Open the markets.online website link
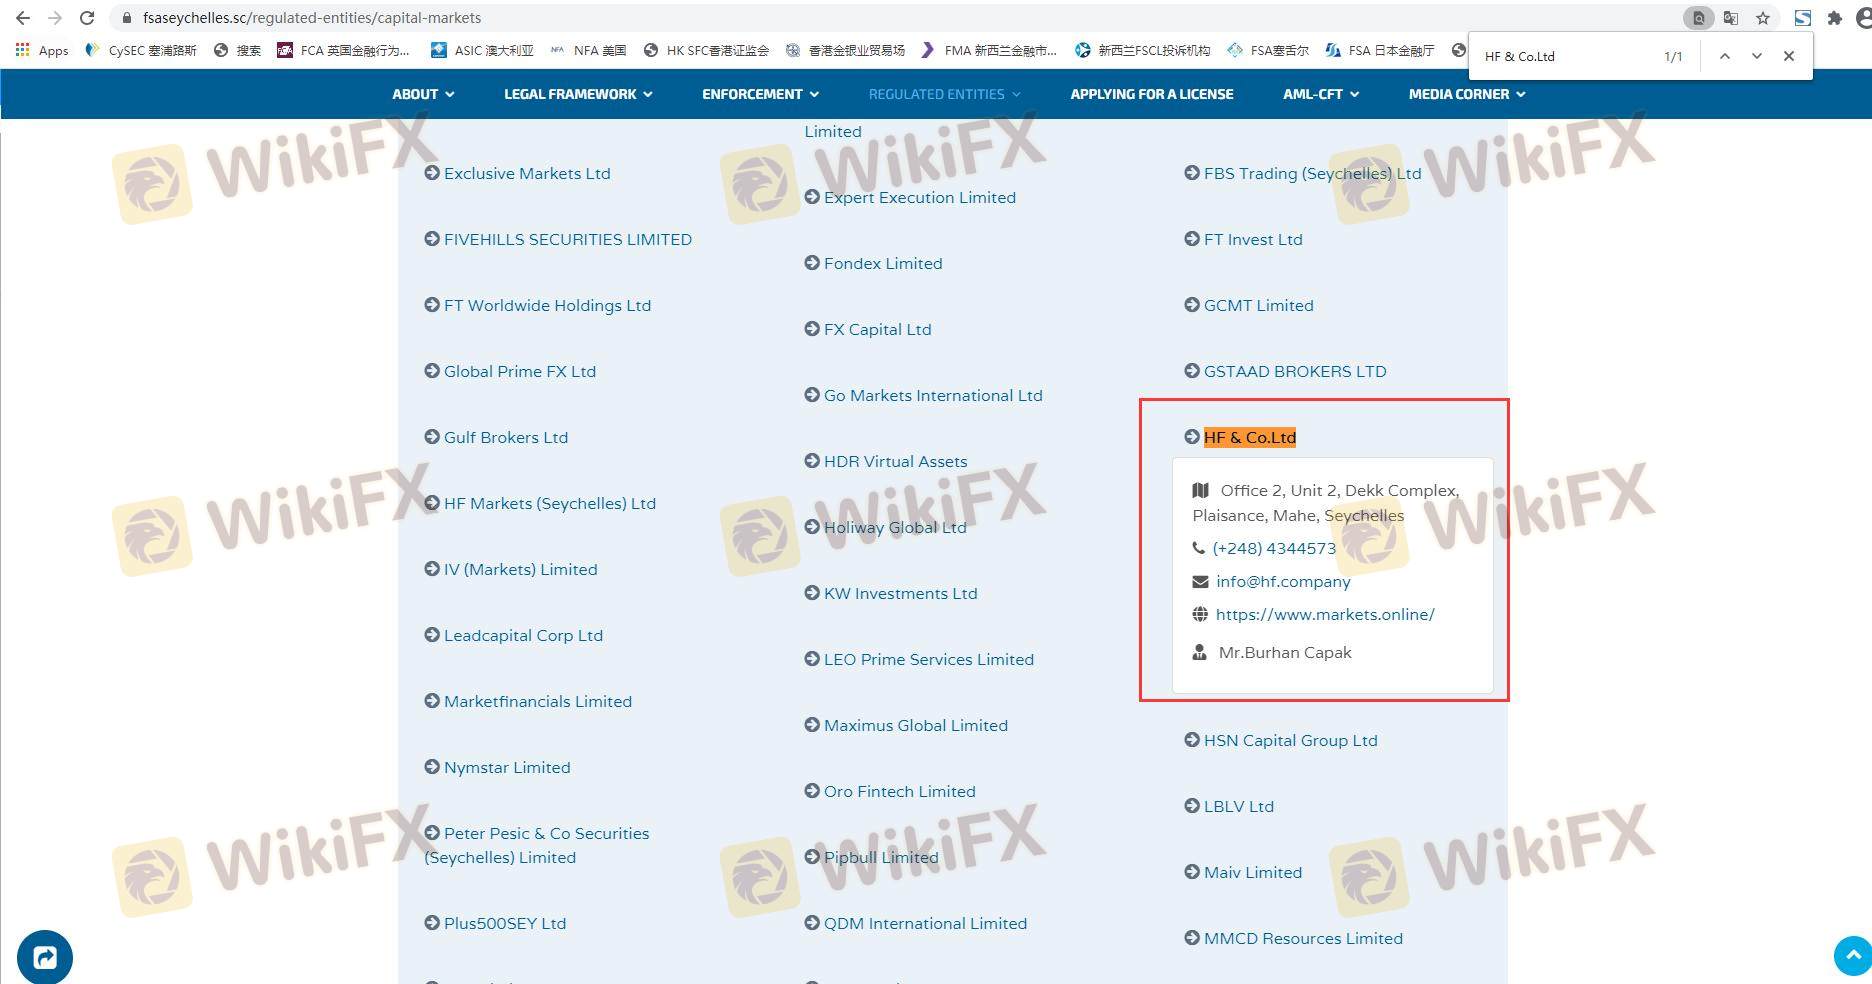 (x=1325, y=614)
